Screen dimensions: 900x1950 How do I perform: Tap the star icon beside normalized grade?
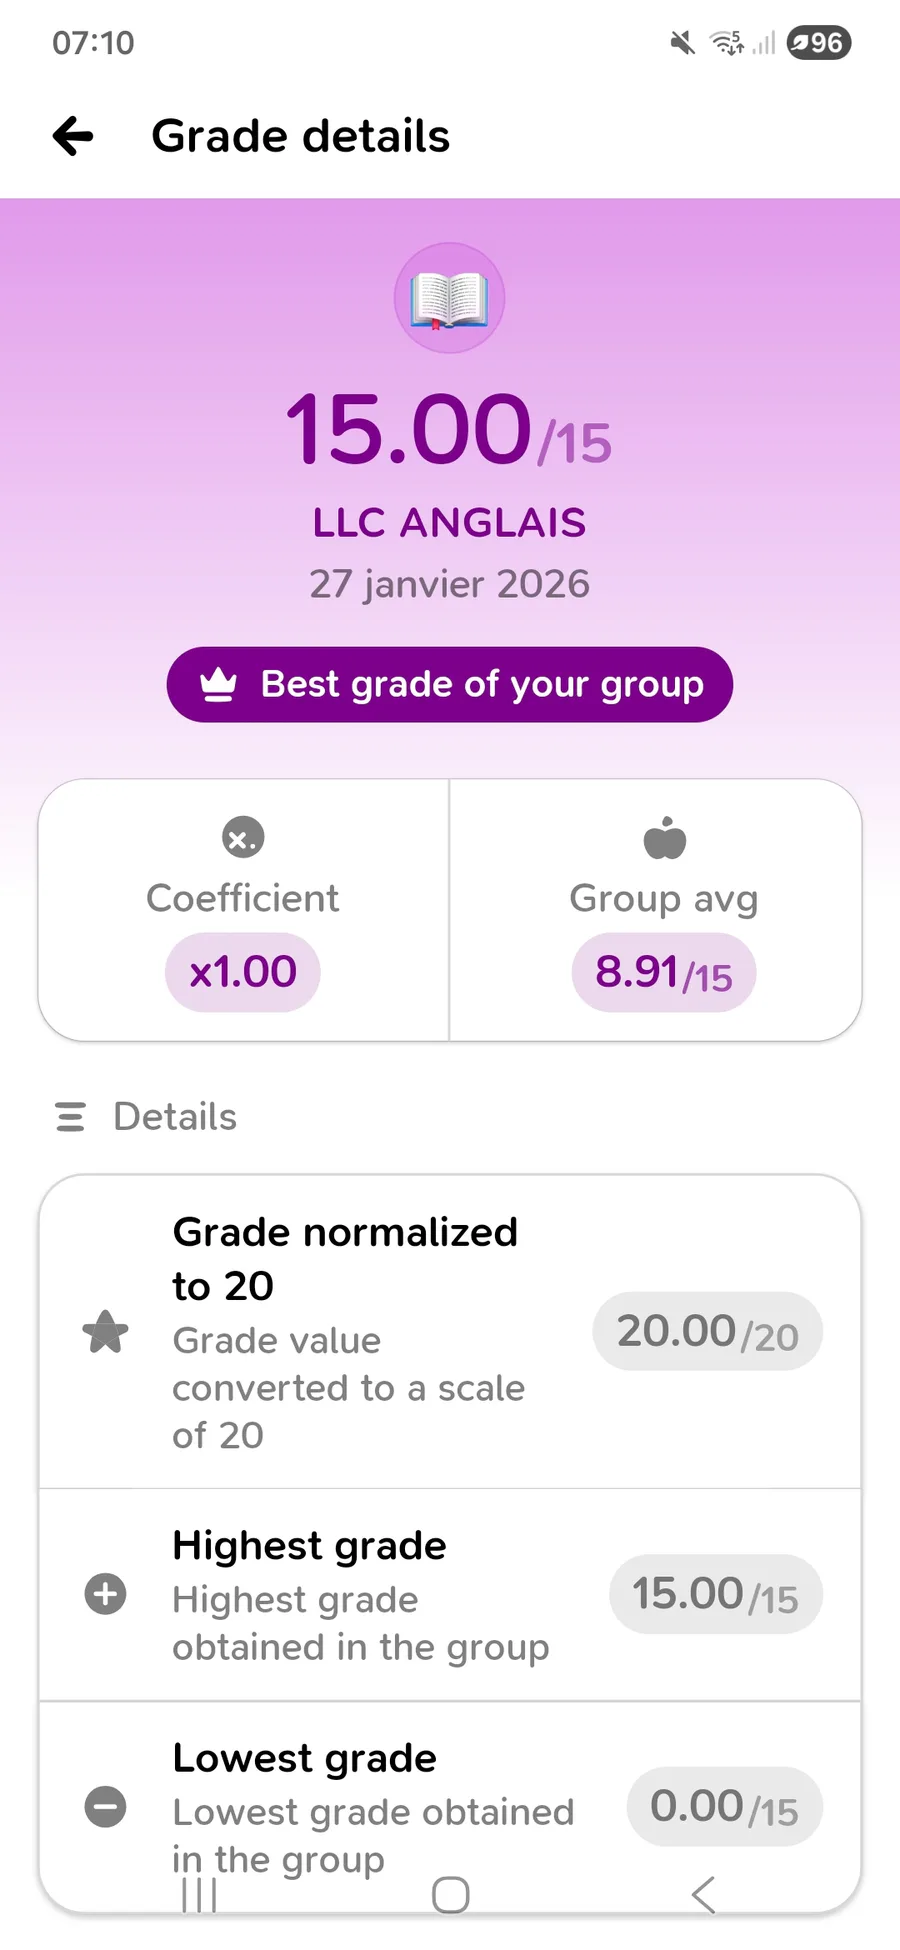pos(105,1332)
